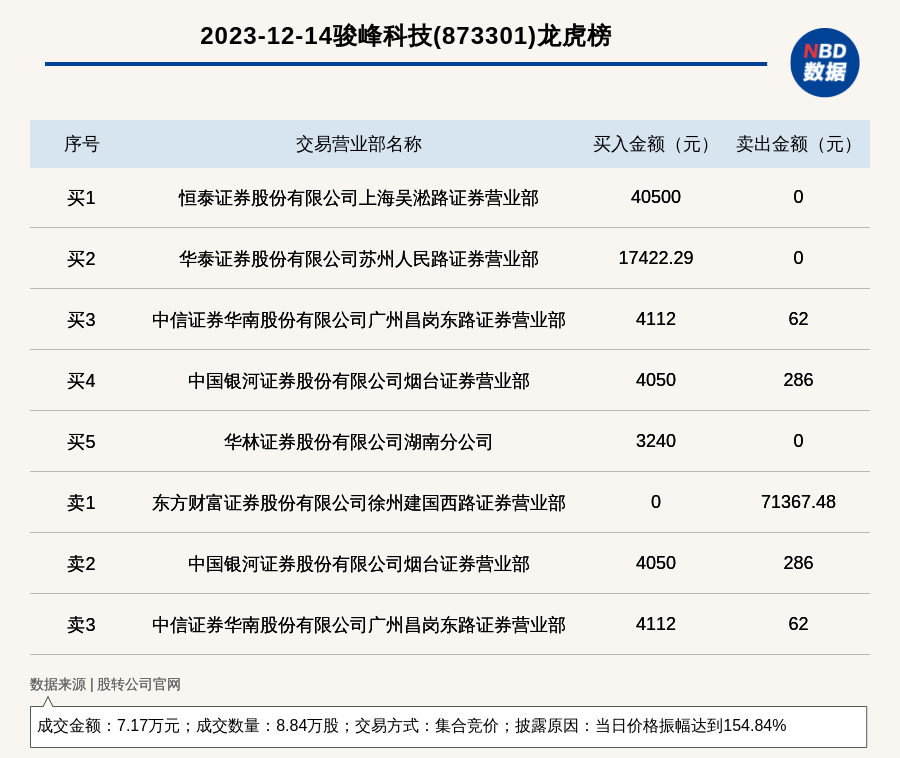Click the 17422.29 buy amount

[x=655, y=258]
